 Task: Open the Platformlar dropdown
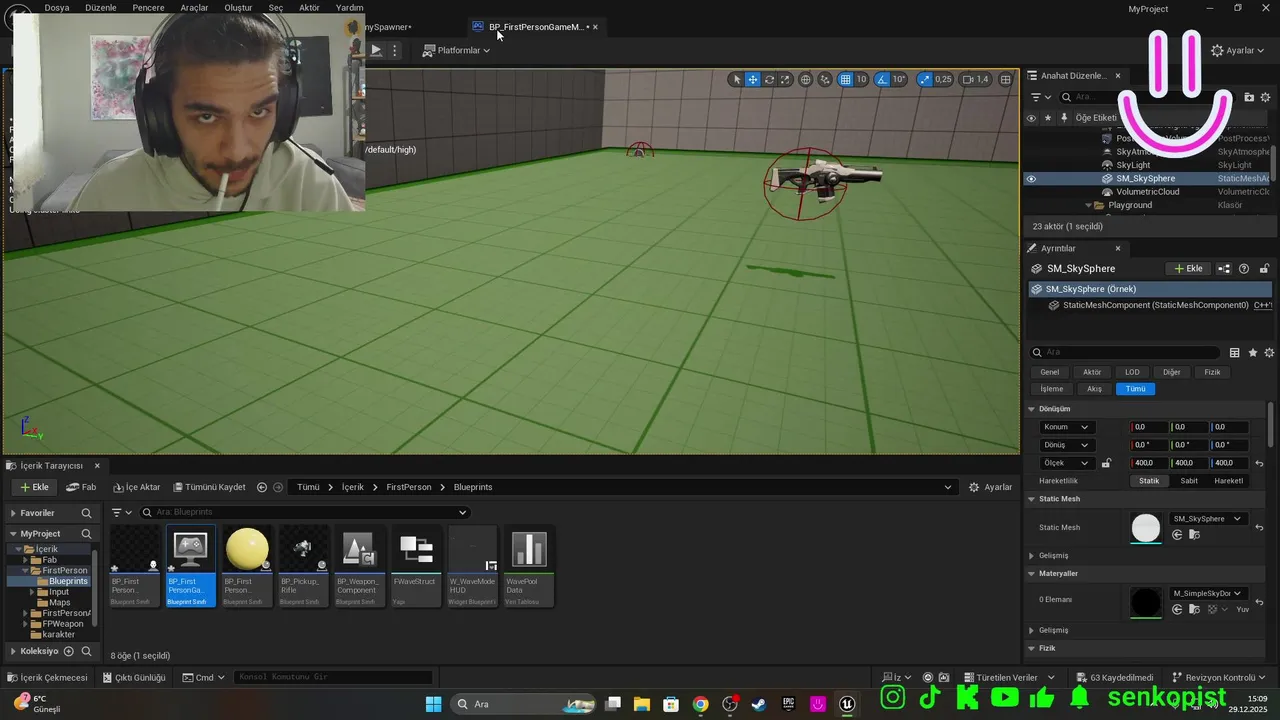(456, 50)
